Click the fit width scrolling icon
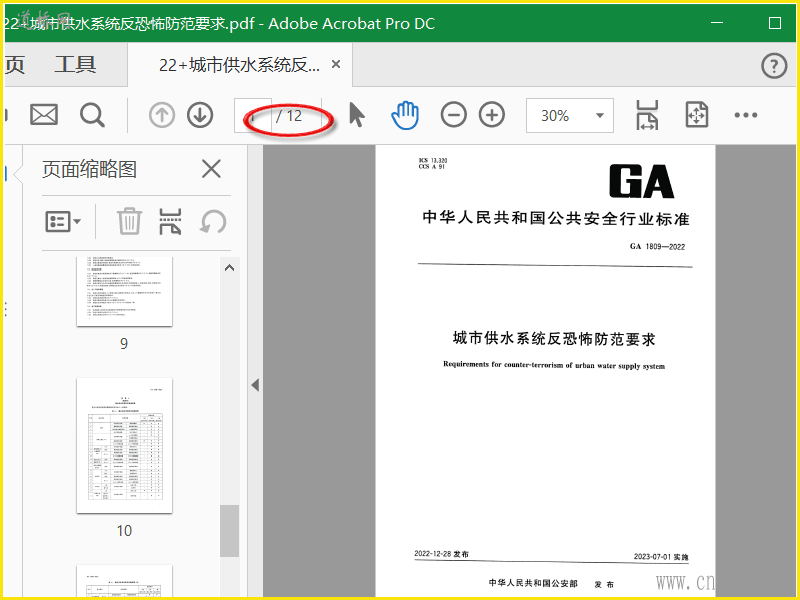 647,115
